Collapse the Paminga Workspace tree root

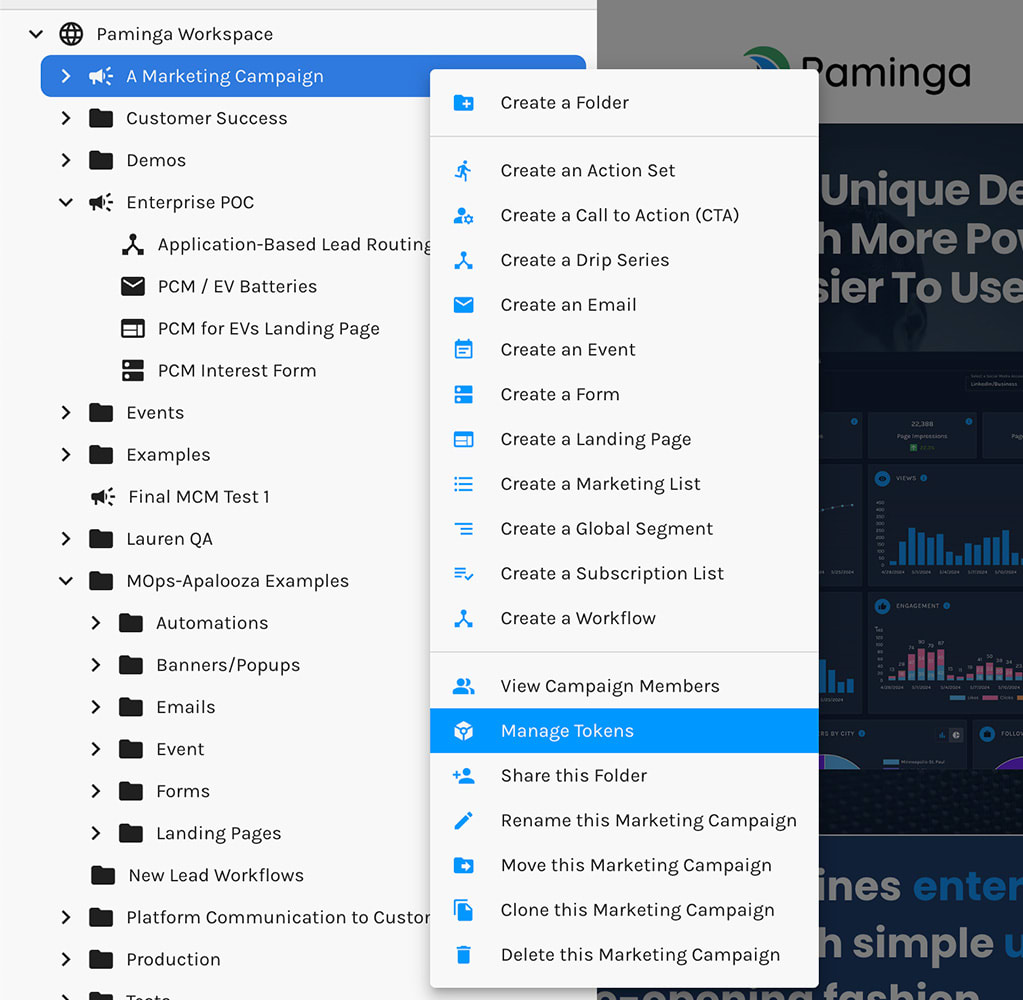click(x=36, y=34)
